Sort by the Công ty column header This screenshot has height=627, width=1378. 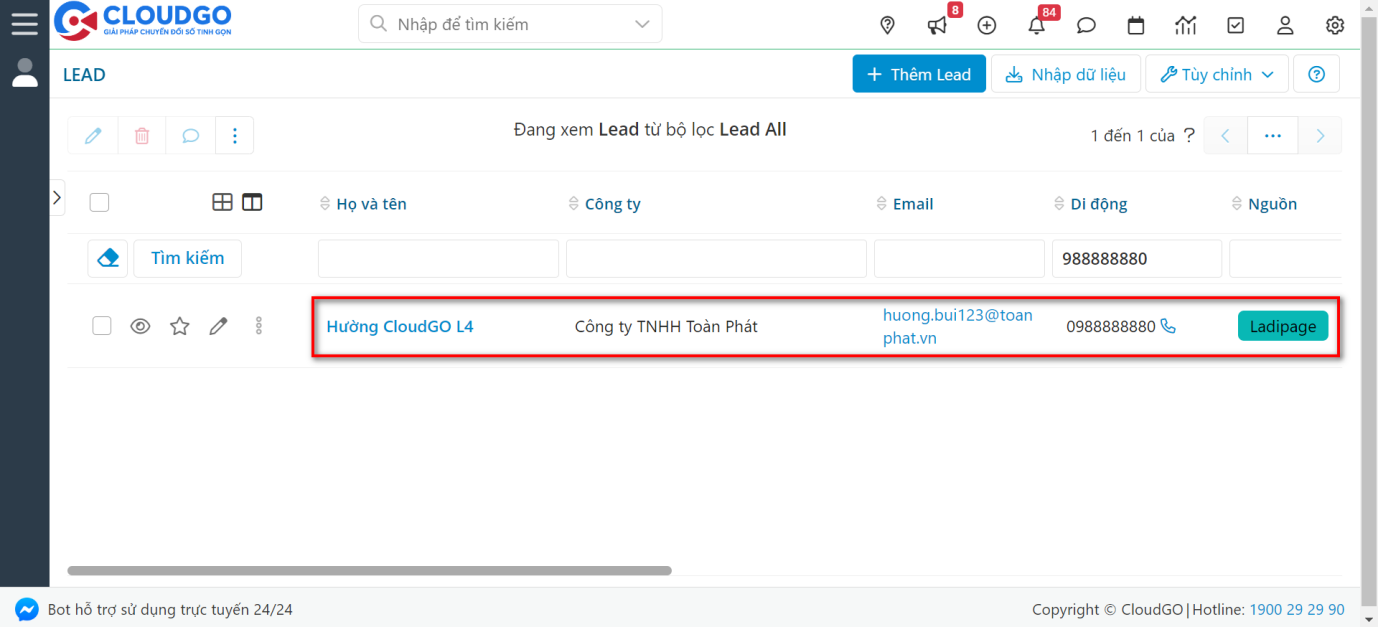(x=612, y=204)
